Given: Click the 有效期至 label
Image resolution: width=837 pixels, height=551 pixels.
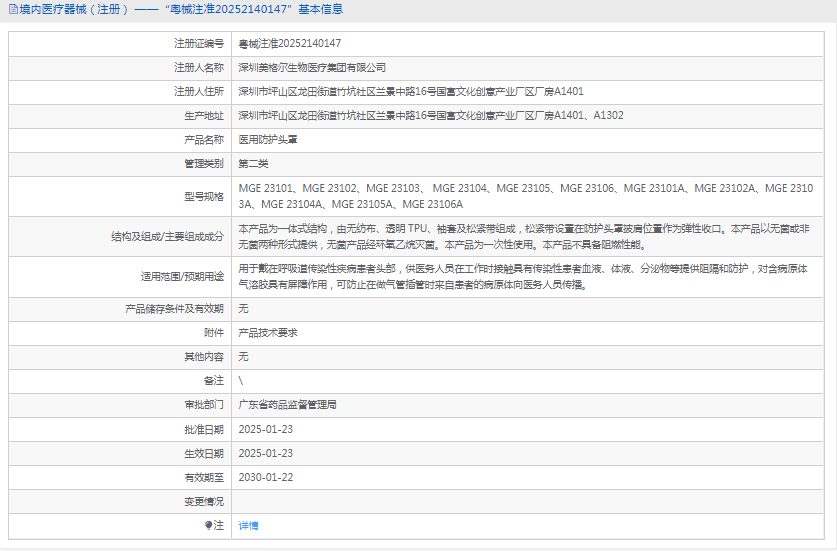Looking at the screenshot, I should coord(204,477).
